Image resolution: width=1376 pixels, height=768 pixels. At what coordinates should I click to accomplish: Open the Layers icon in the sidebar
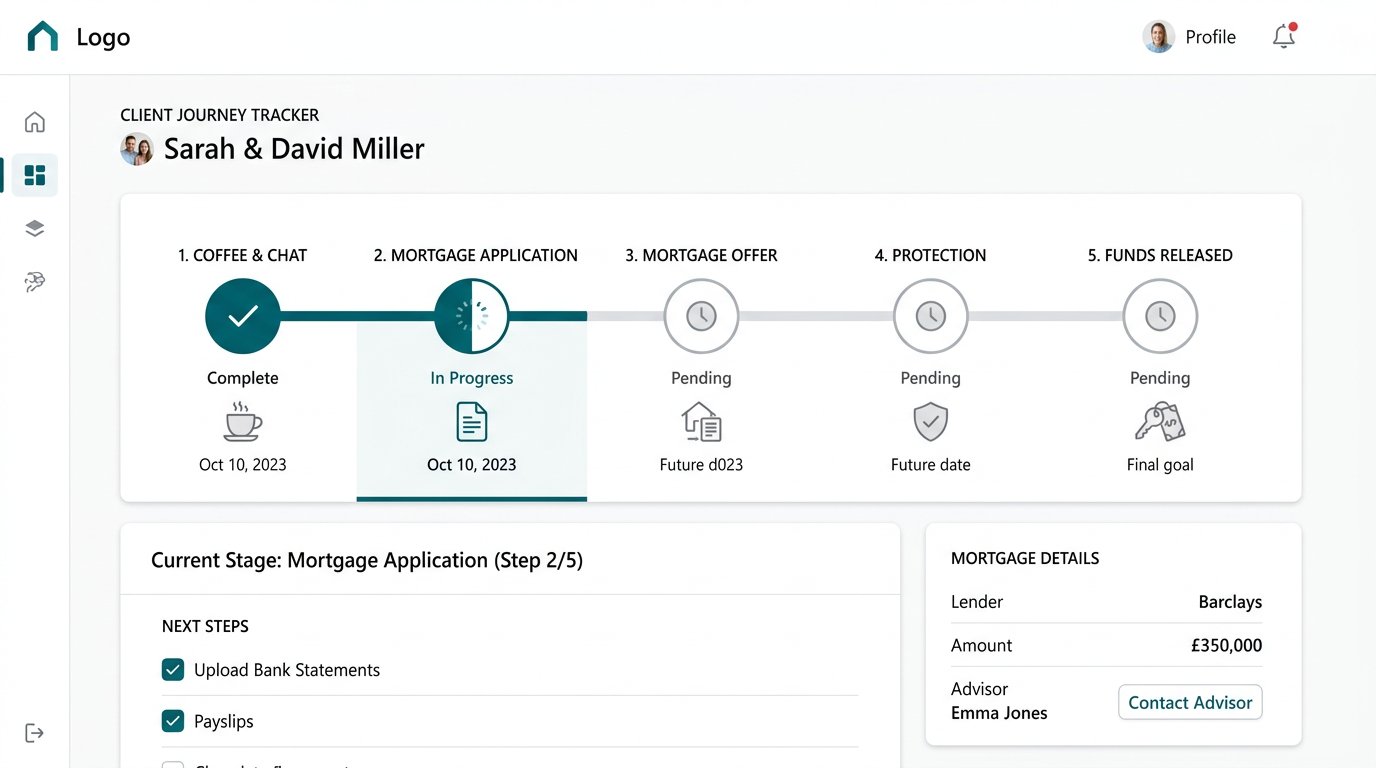(34, 228)
